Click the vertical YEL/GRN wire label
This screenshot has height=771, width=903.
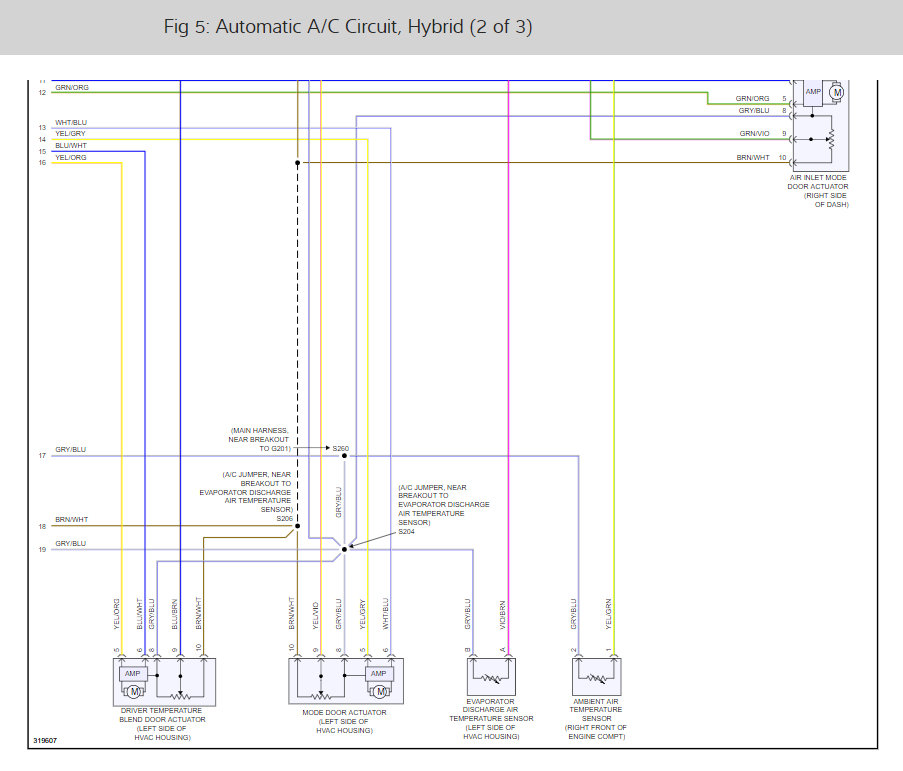[609, 614]
